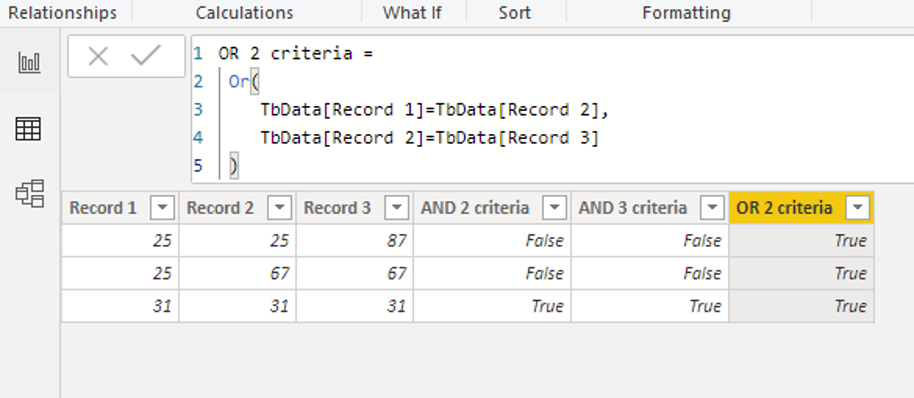Select the Formatting ribbon group label
The width and height of the screenshot is (914, 398).
686,13
